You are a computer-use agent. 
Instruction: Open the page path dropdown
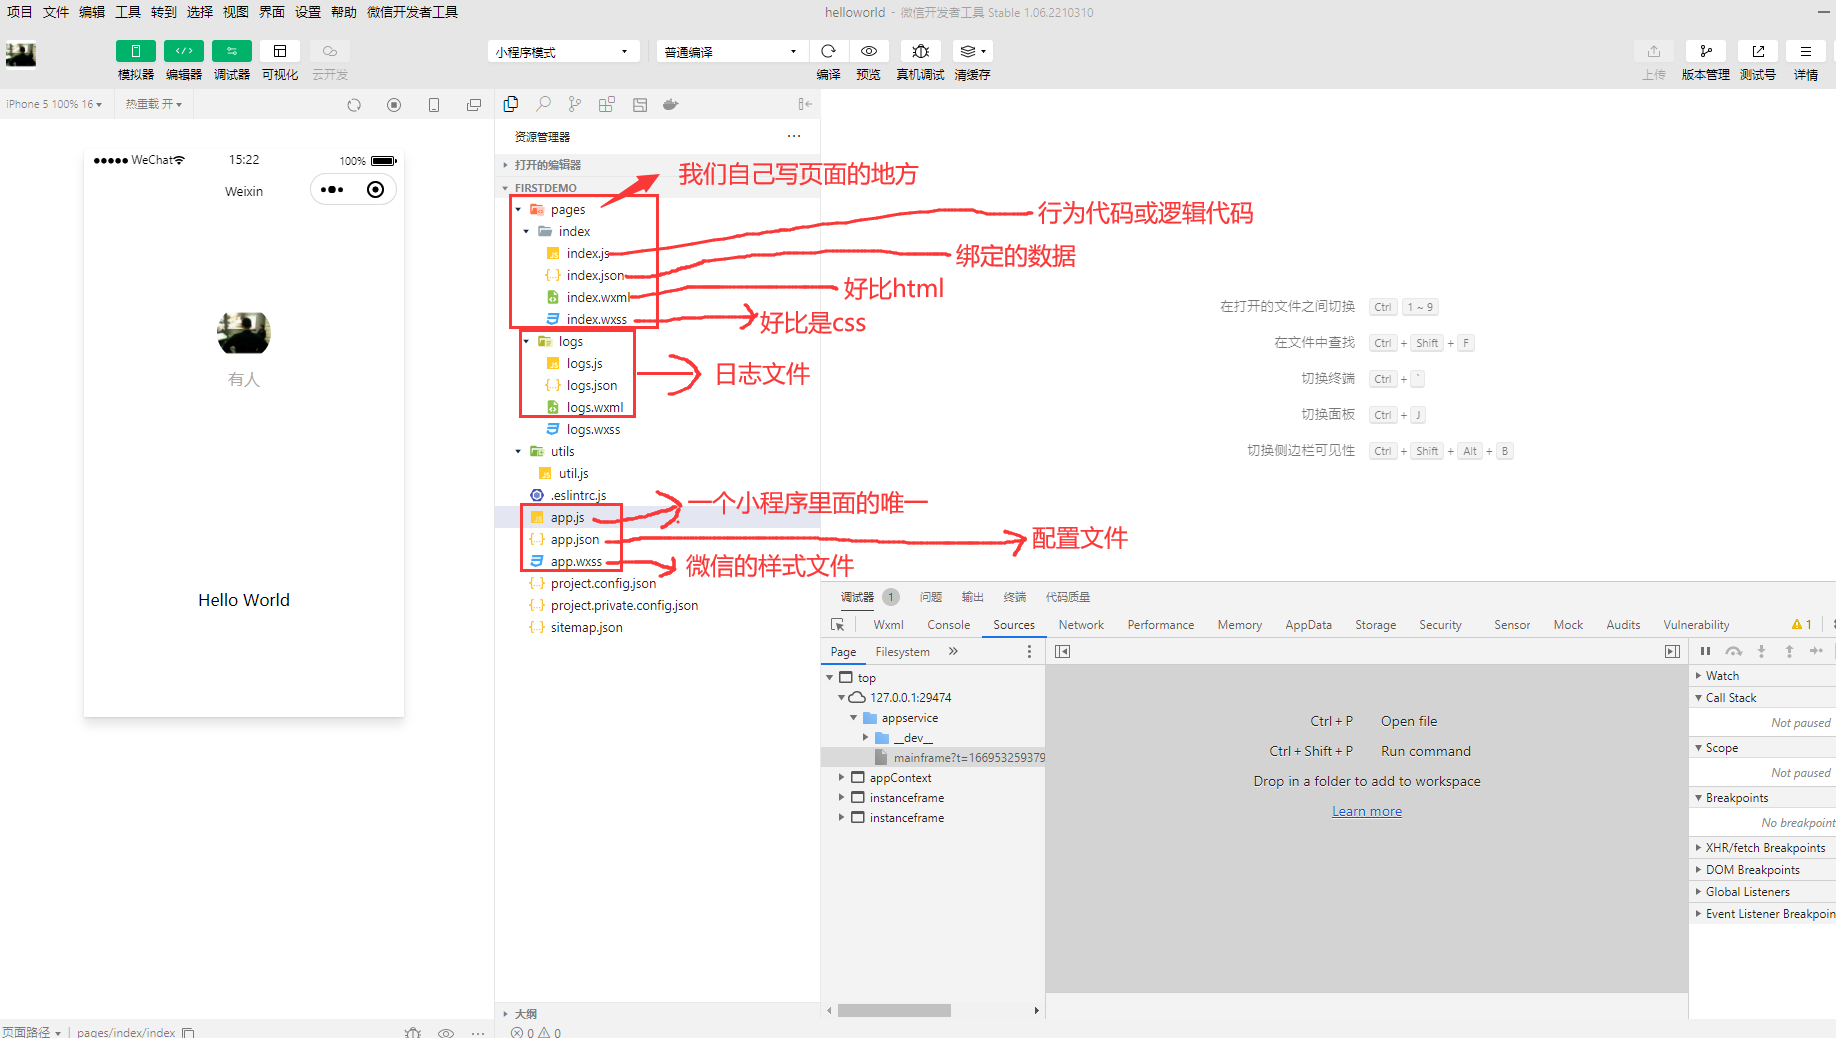(32, 1032)
